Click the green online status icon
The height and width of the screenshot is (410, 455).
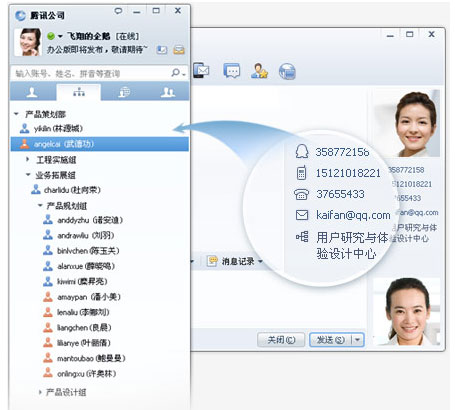tap(51, 36)
